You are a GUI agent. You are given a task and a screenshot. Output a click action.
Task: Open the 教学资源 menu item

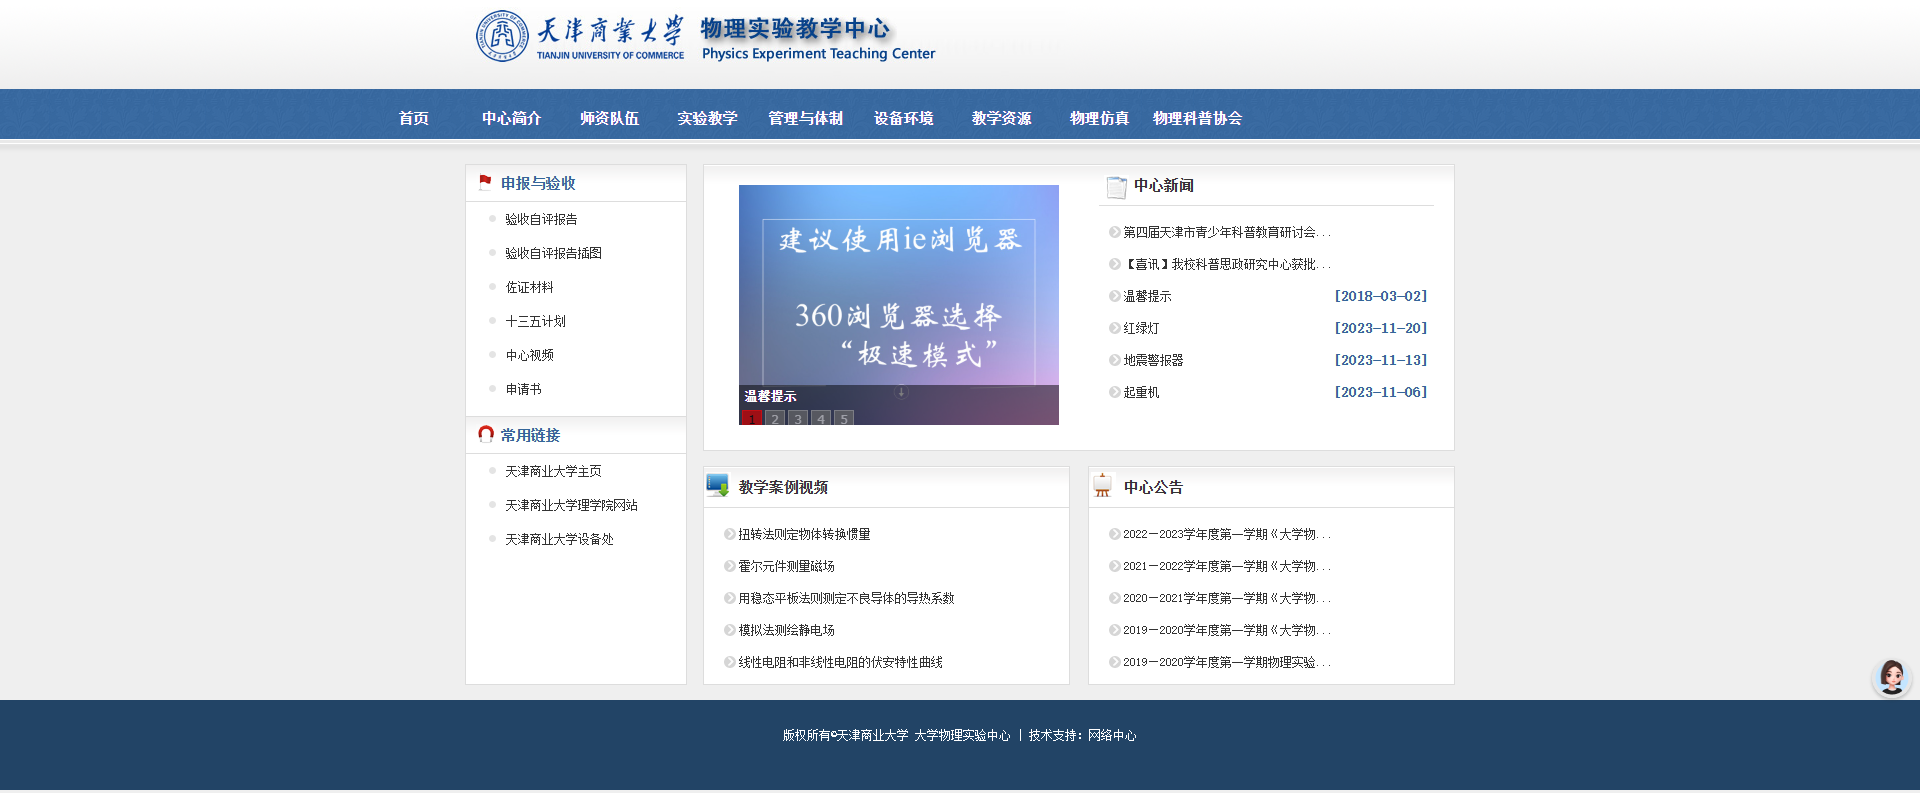point(1001,118)
